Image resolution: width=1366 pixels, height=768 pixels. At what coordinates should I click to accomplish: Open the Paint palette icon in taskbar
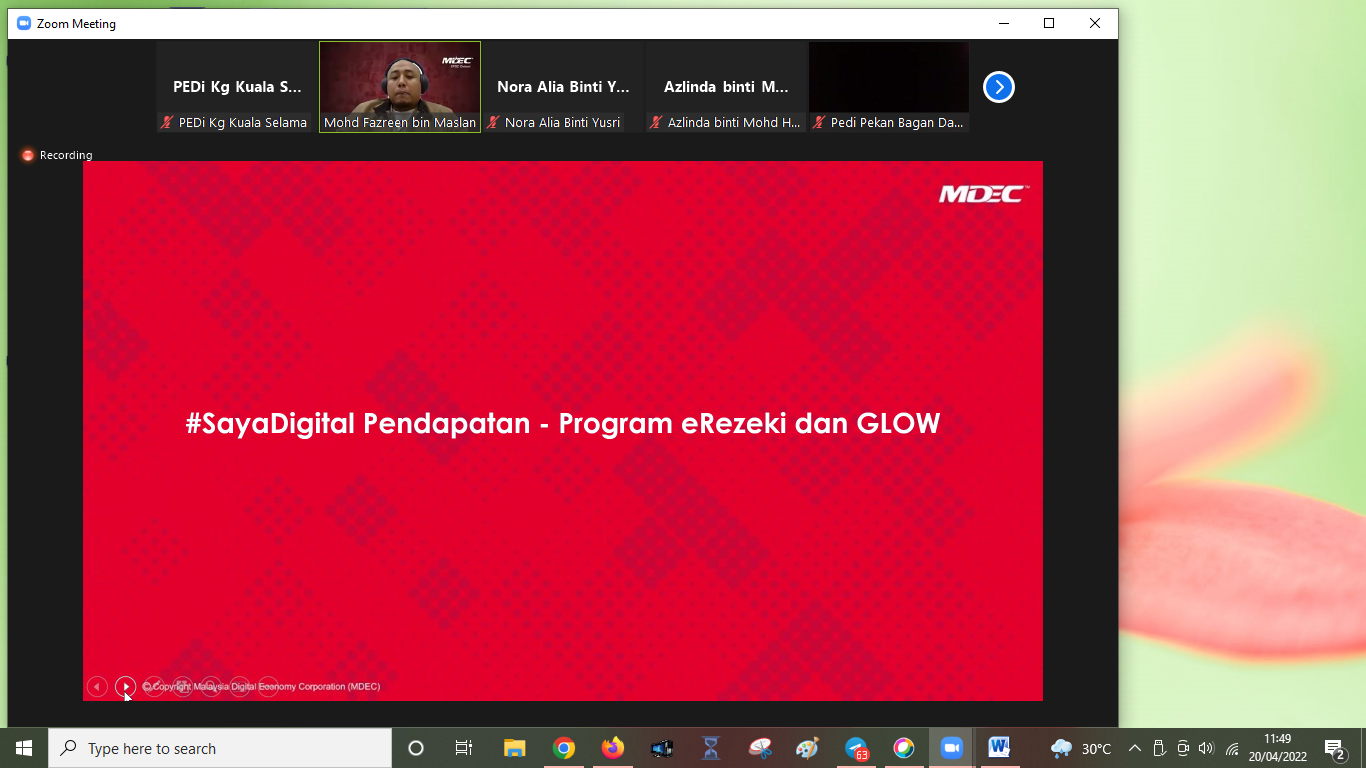click(x=807, y=748)
